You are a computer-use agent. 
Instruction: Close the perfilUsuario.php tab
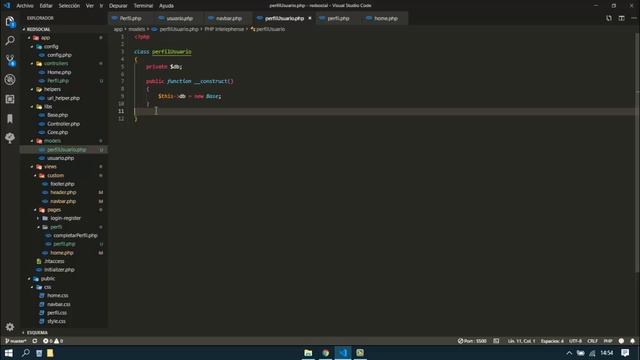[x=310, y=18]
